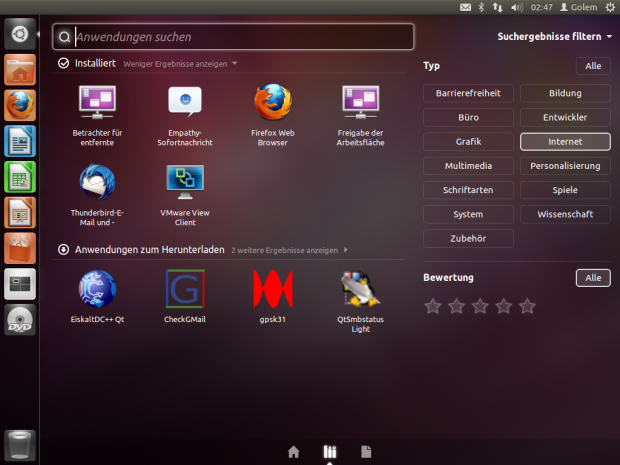Collapse results via Weniger Ergebnisse anzeigen
This screenshot has height=465, width=620.
click(180, 64)
